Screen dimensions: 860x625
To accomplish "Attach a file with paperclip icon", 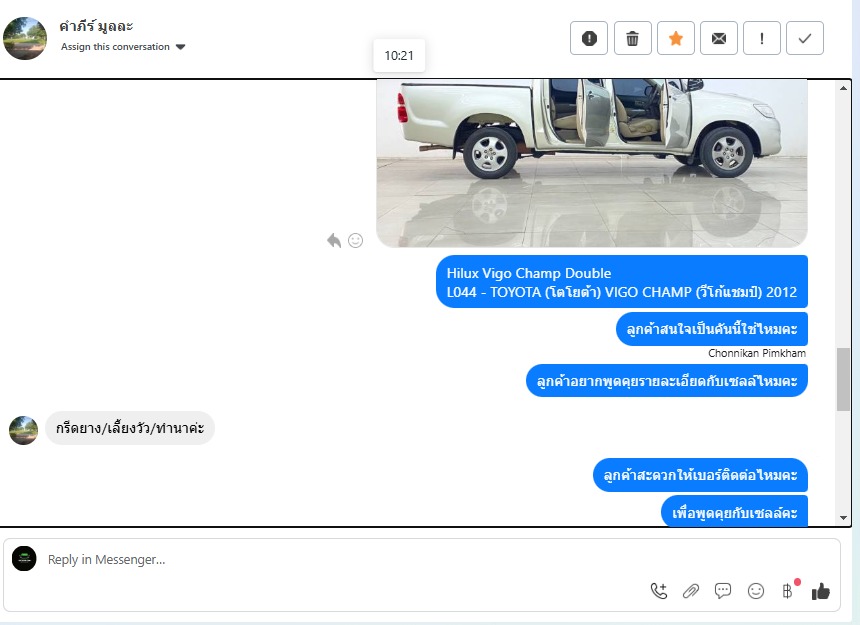I will pos(691,591).
